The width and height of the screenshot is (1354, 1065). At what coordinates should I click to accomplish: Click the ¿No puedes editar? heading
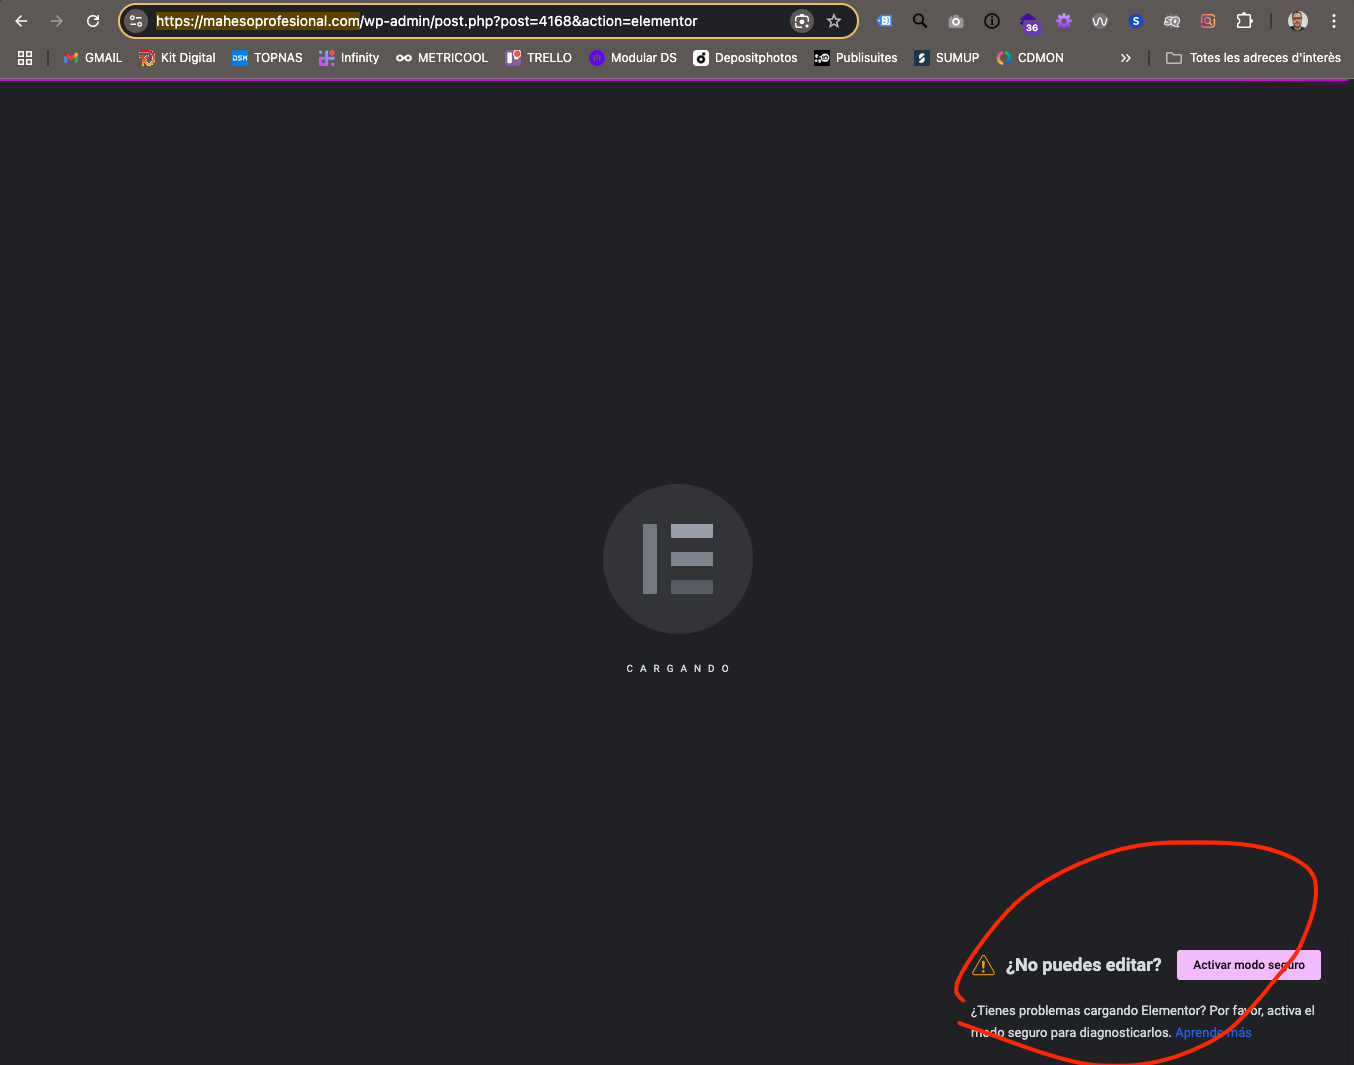[x=1084, y=965]
